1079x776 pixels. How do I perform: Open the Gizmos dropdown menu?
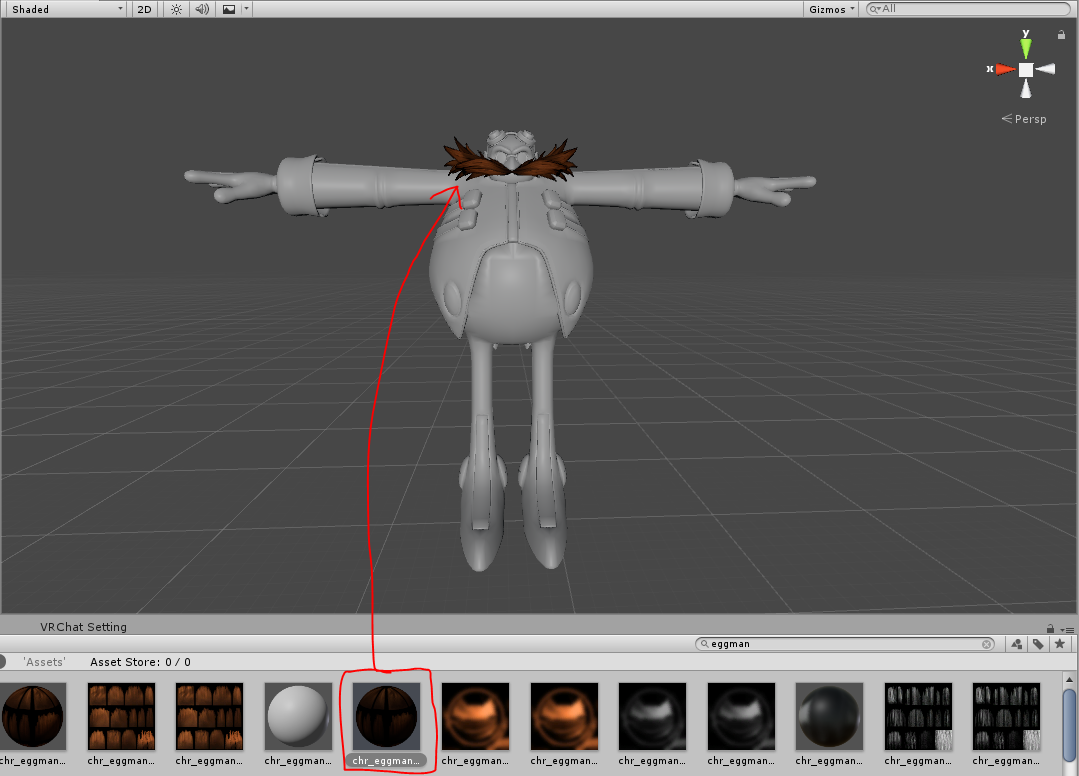831,9
